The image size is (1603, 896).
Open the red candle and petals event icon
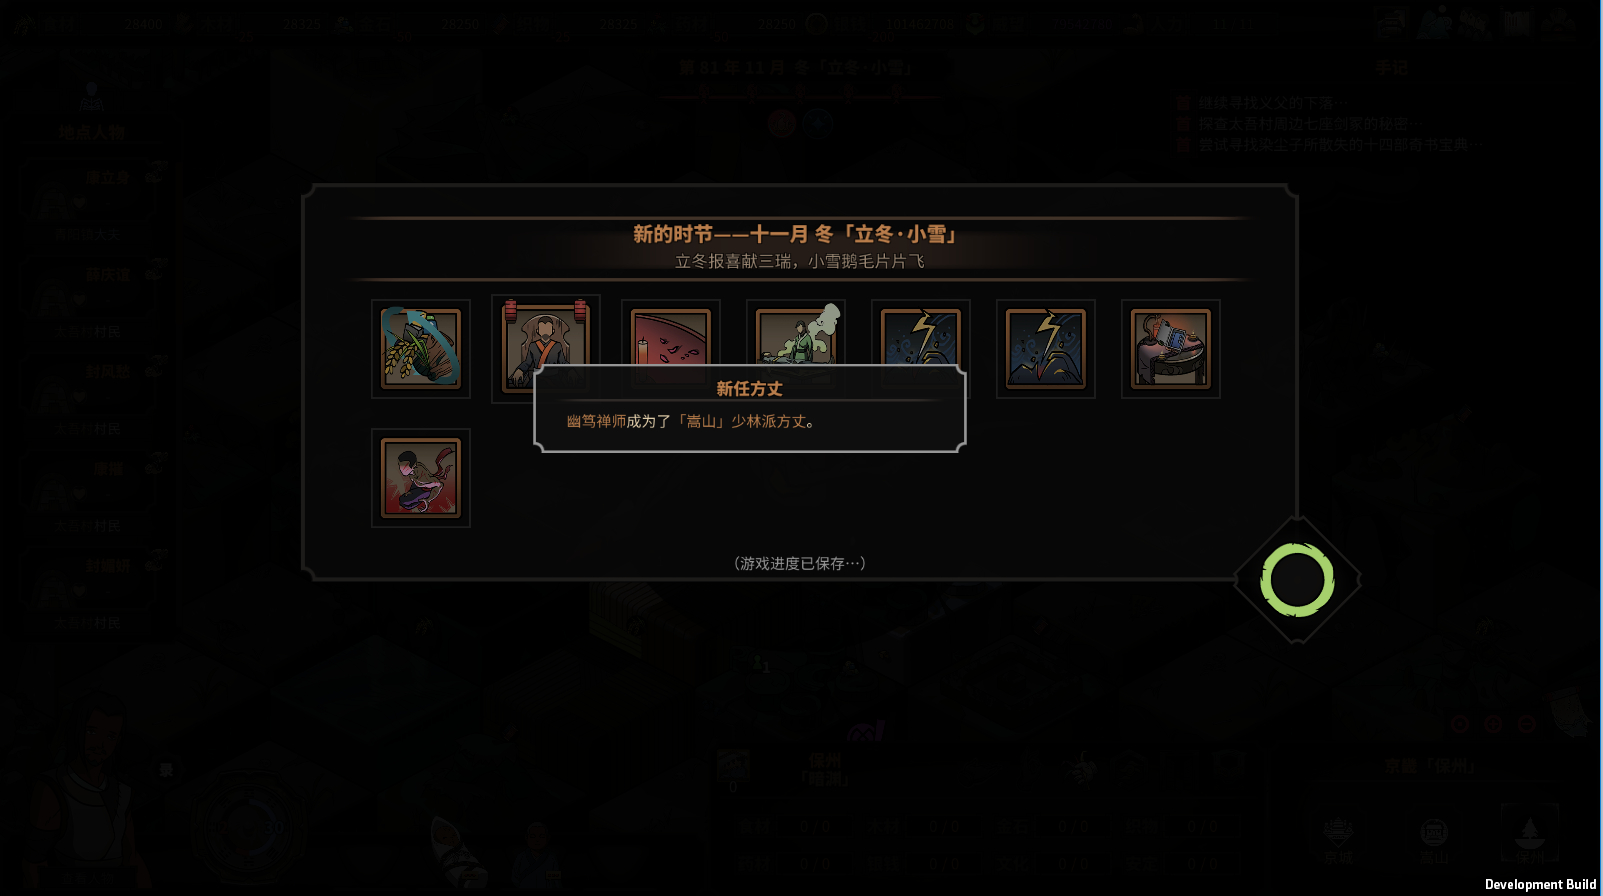coord(671,333)
